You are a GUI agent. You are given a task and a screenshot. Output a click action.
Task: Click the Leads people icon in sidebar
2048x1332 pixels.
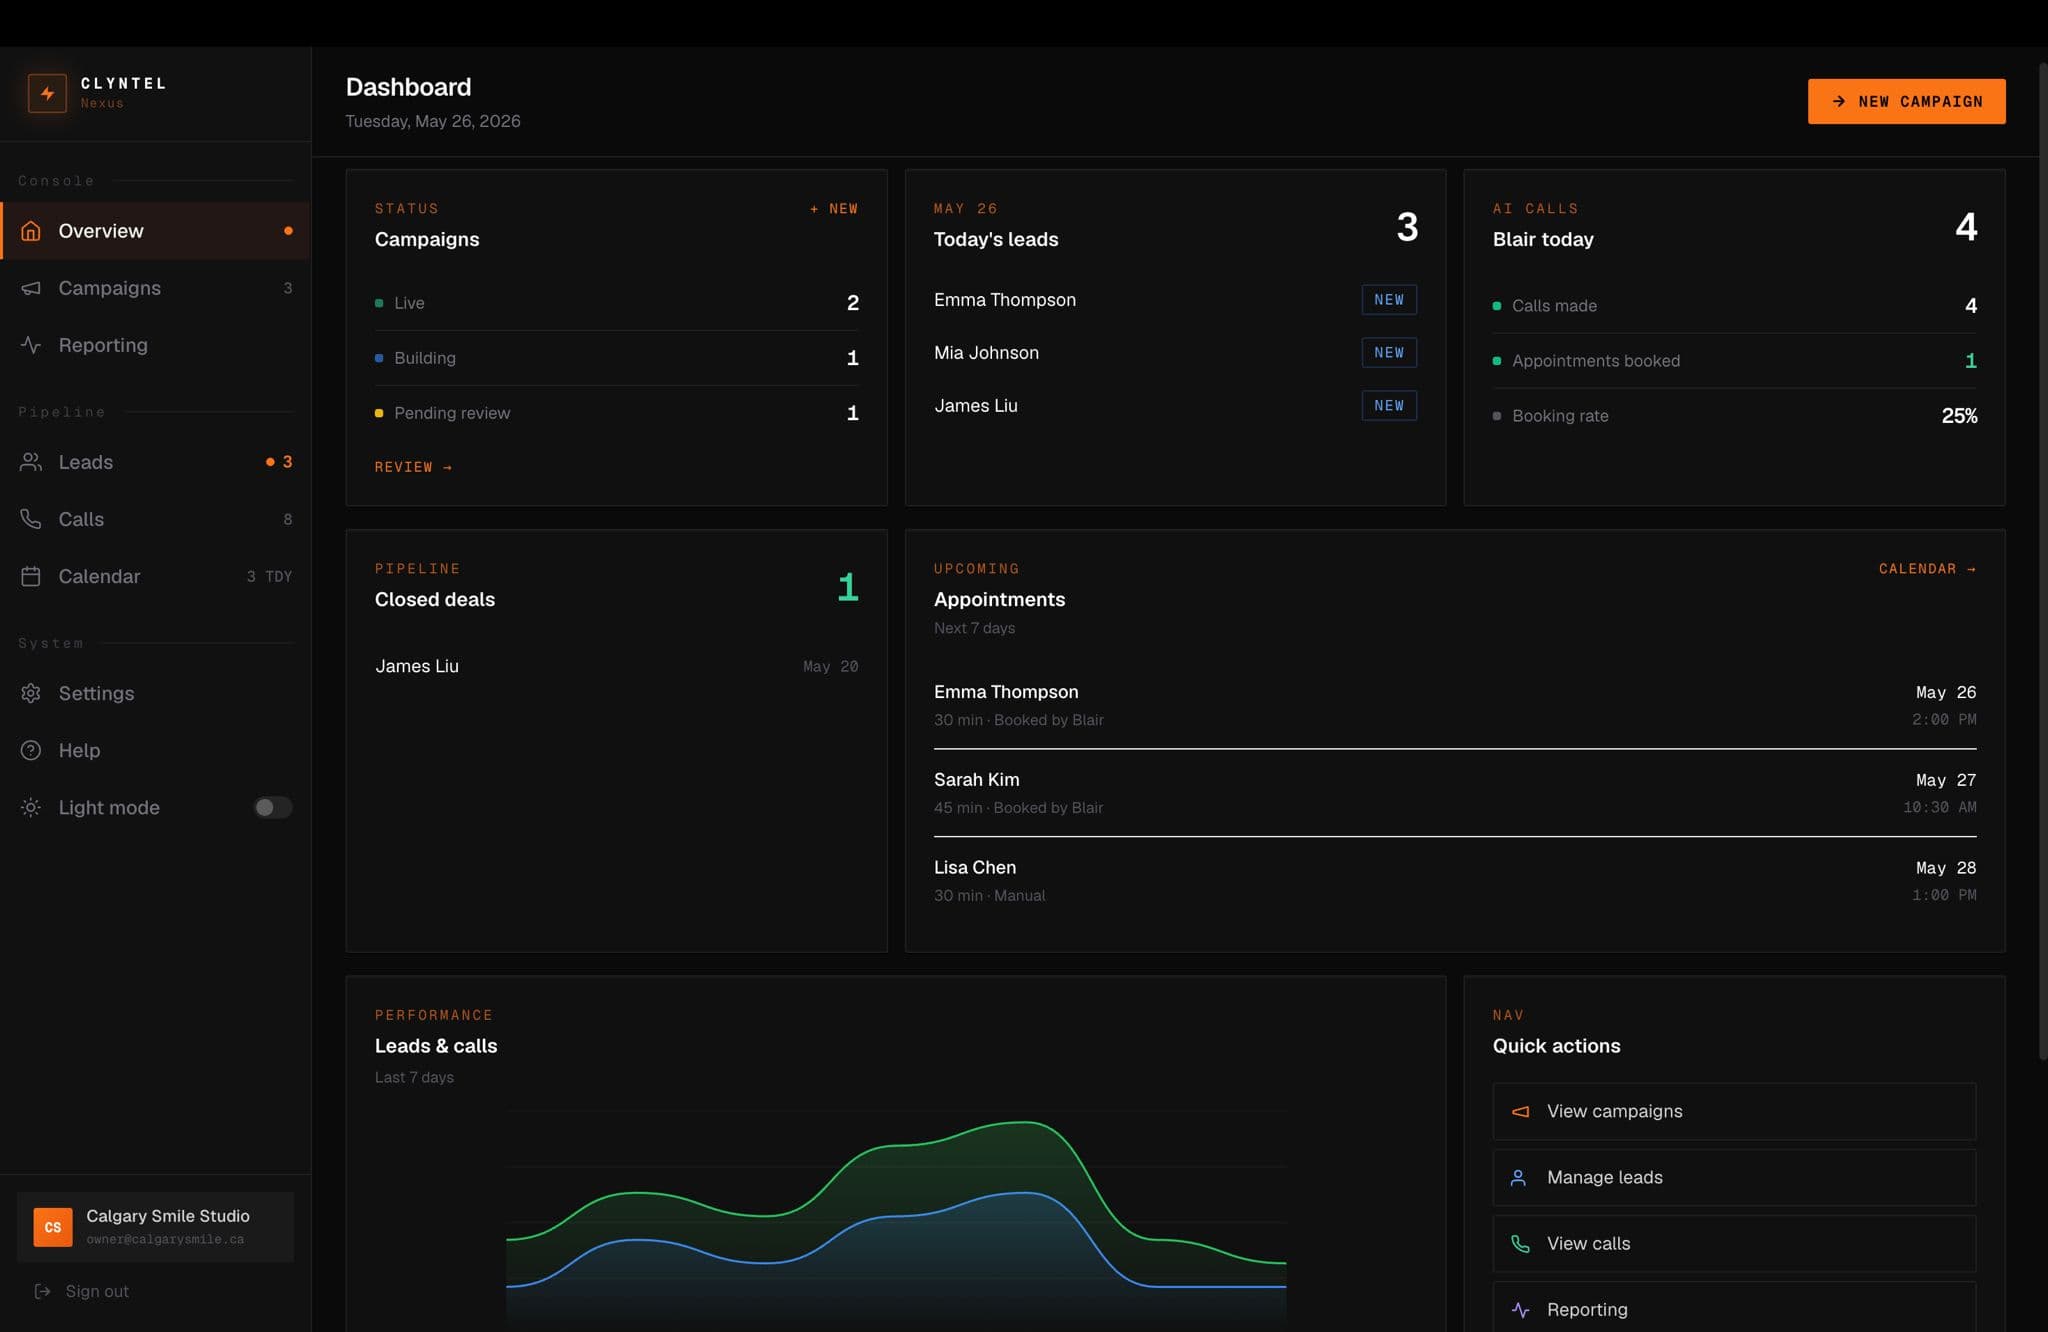(31, 462)
